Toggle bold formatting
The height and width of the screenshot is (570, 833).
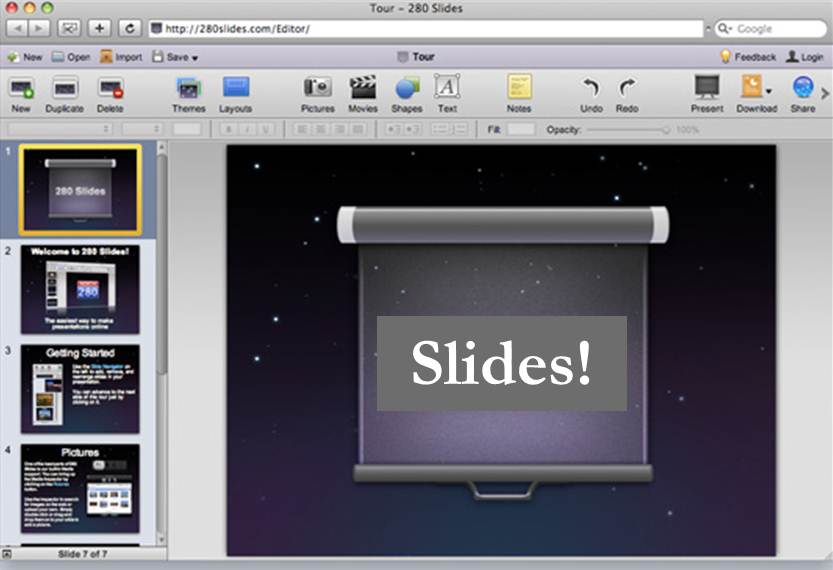click(x=229, y=129)
